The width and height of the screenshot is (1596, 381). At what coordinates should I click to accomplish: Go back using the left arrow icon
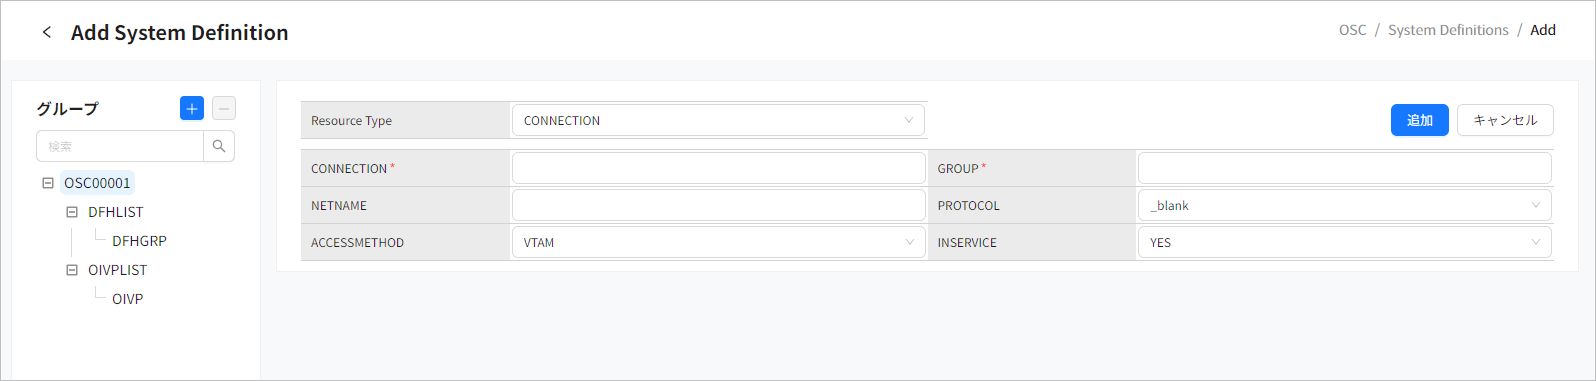click(46, 32)
